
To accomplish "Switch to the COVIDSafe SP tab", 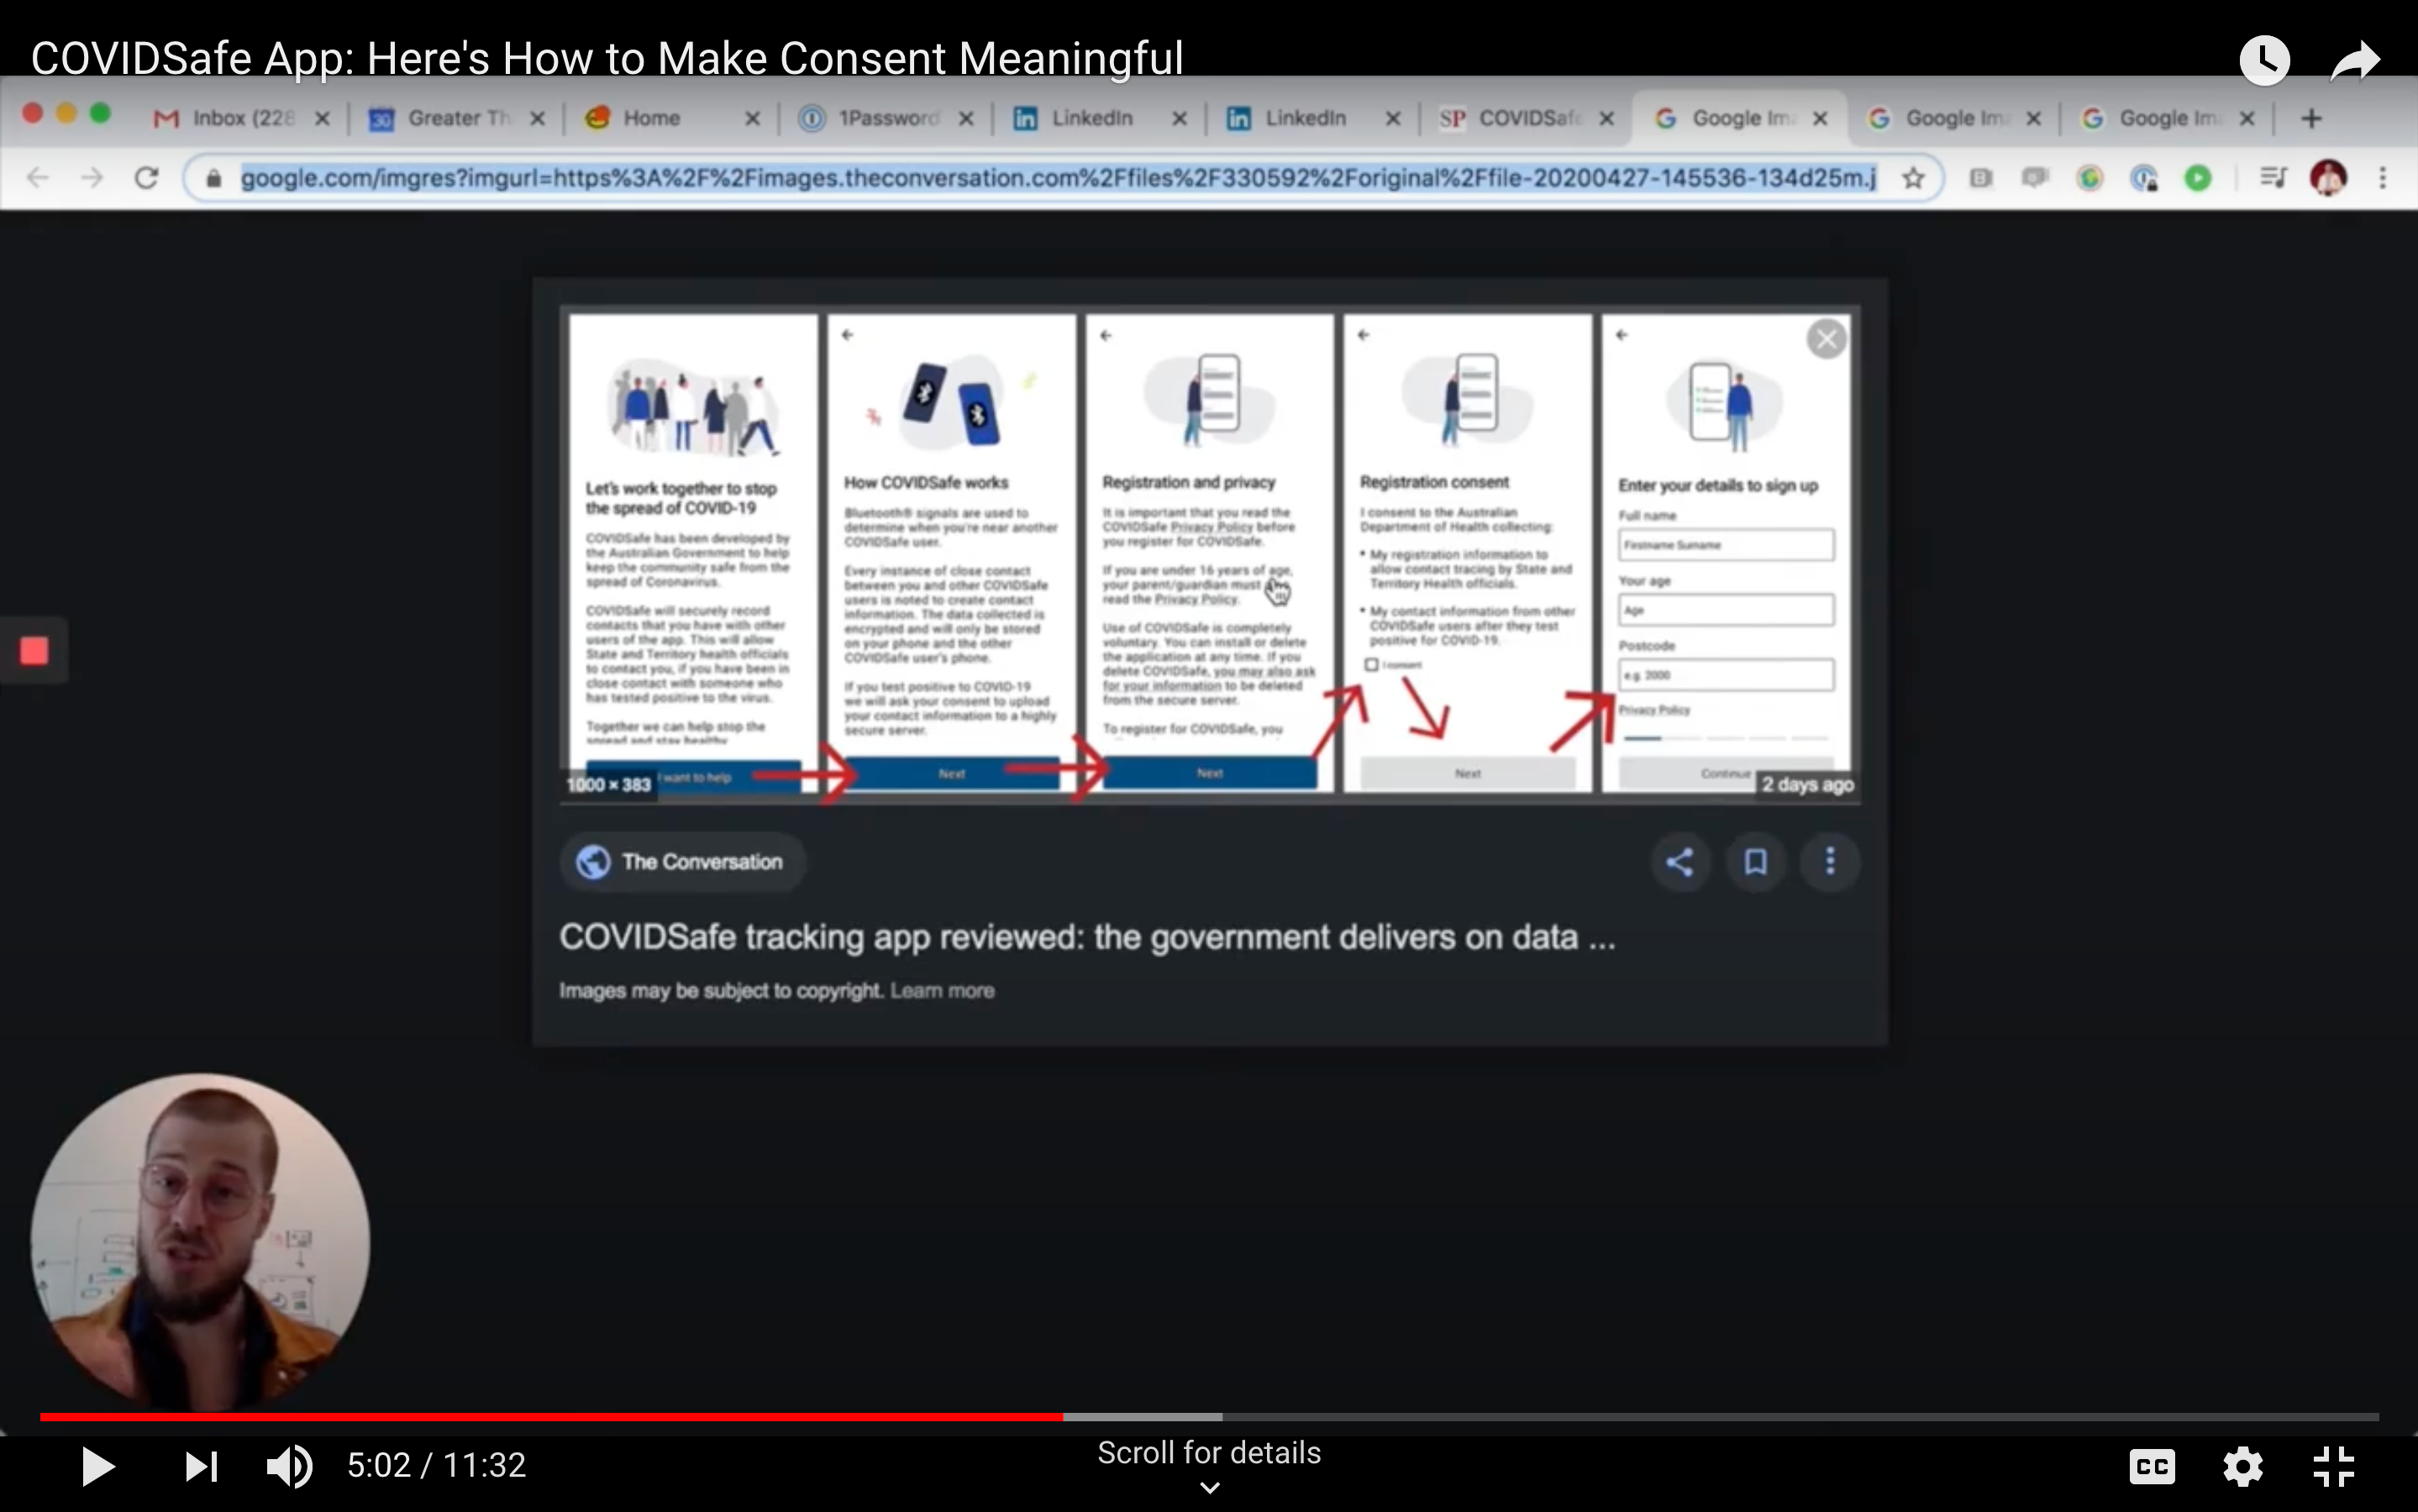I will tap(1512, 118).
